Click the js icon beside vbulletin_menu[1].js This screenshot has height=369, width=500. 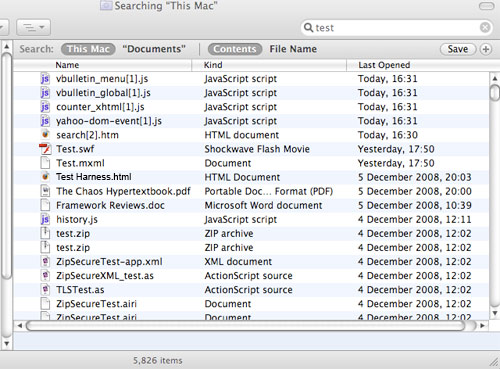pos(45,79)
